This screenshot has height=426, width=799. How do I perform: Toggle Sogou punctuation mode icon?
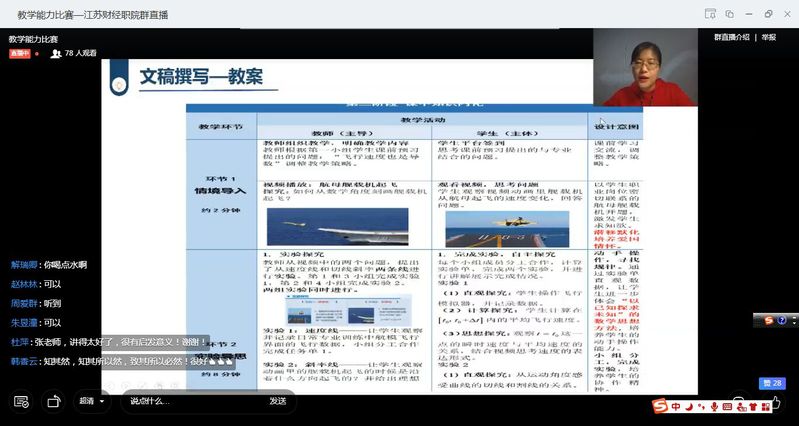click(x=702, y=407)
